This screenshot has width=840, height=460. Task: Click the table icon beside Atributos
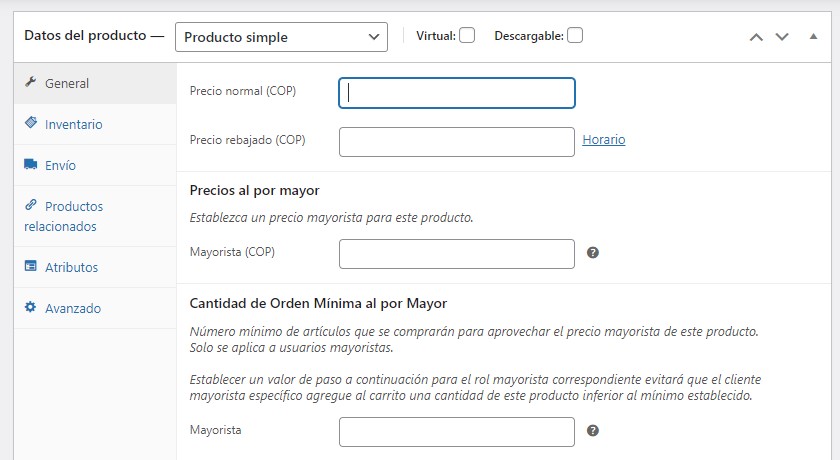pos(30,267)
